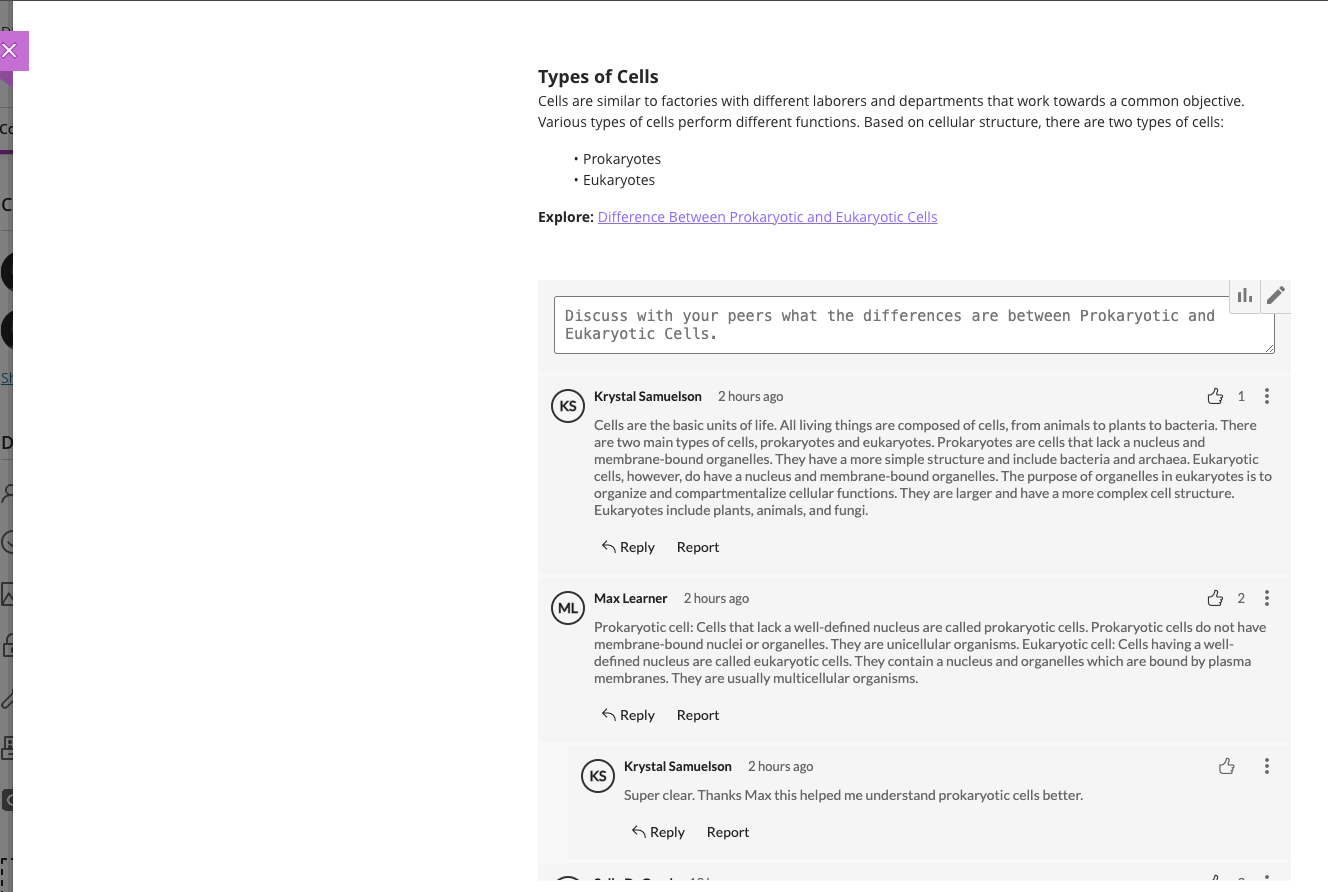Image resolution: width=1328 pixels, height=892 pixels.
Task: Open Difference Between Prokaryotic and Eukaryotic Cells link
Action: (x=767, y=217)
